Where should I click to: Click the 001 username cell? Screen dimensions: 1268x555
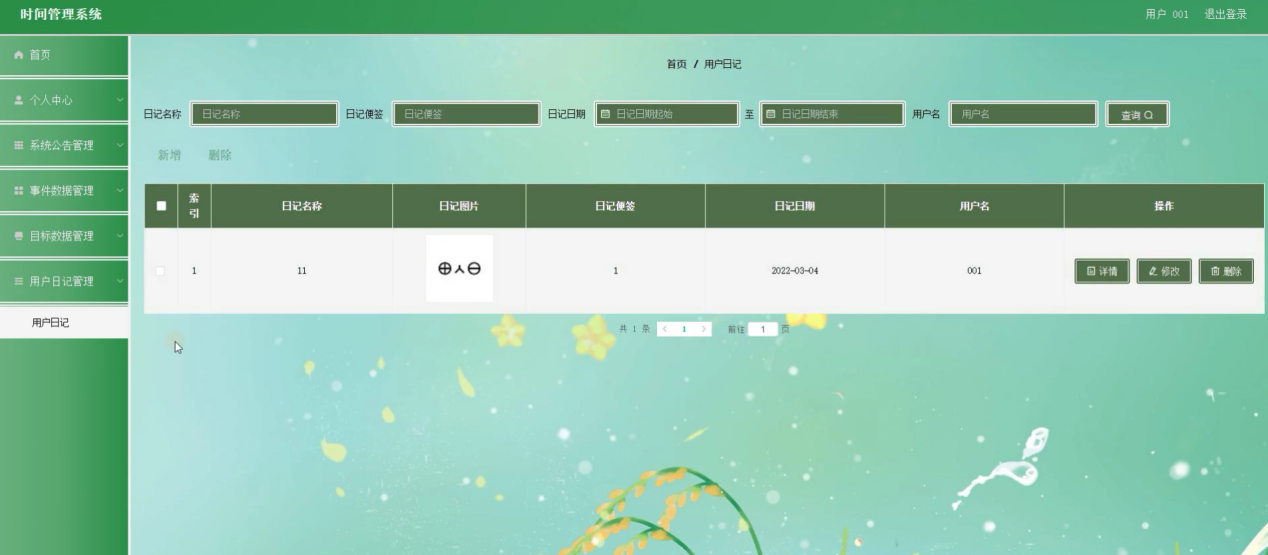pyautogui.click(x=974, y=271)
